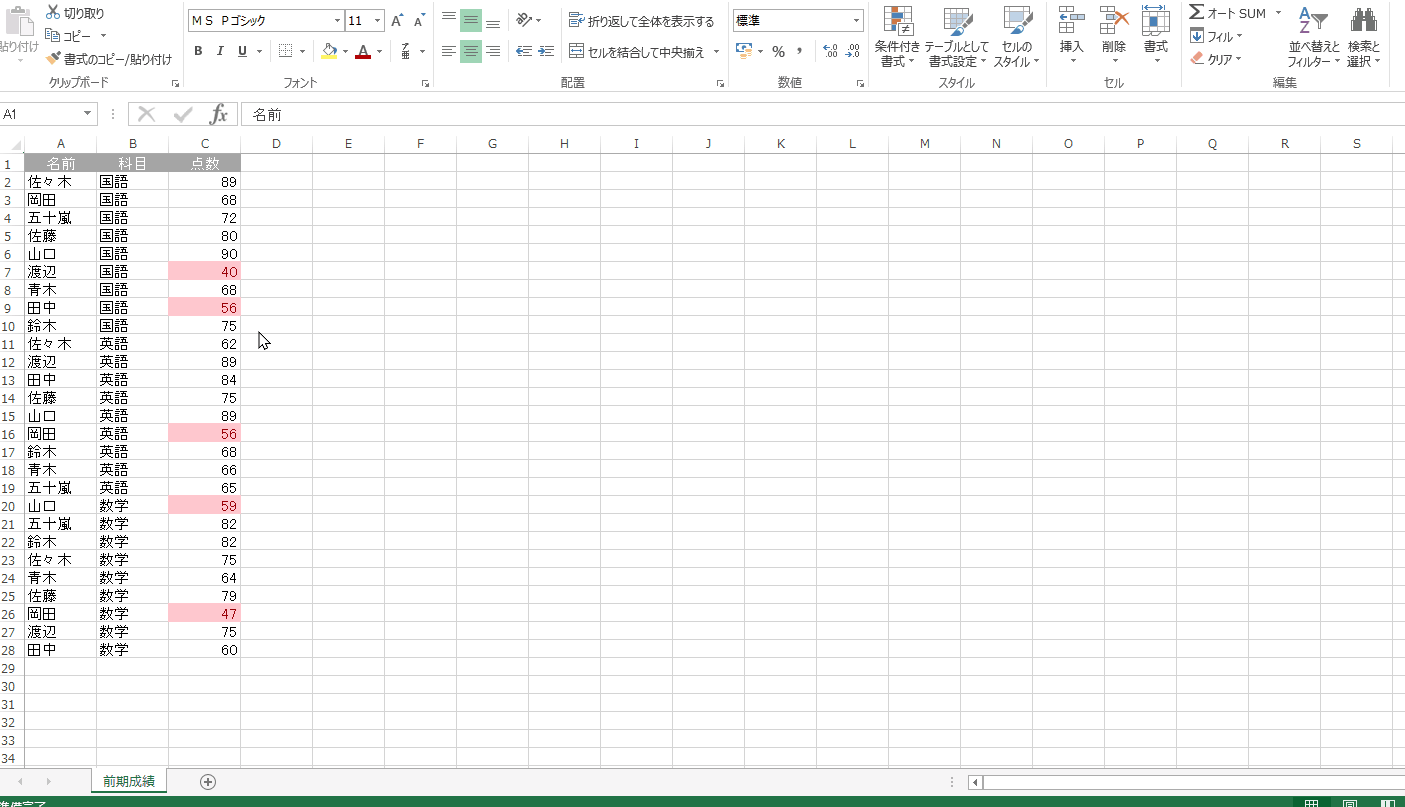Click the percent style button
The image size is (1405, 807).
778,51
